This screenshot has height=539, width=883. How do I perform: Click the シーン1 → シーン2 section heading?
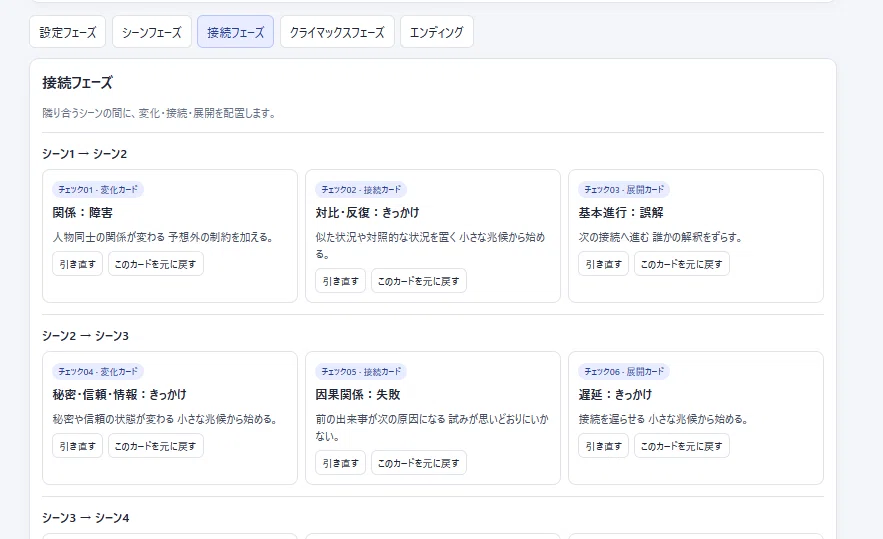coord(84,154)
